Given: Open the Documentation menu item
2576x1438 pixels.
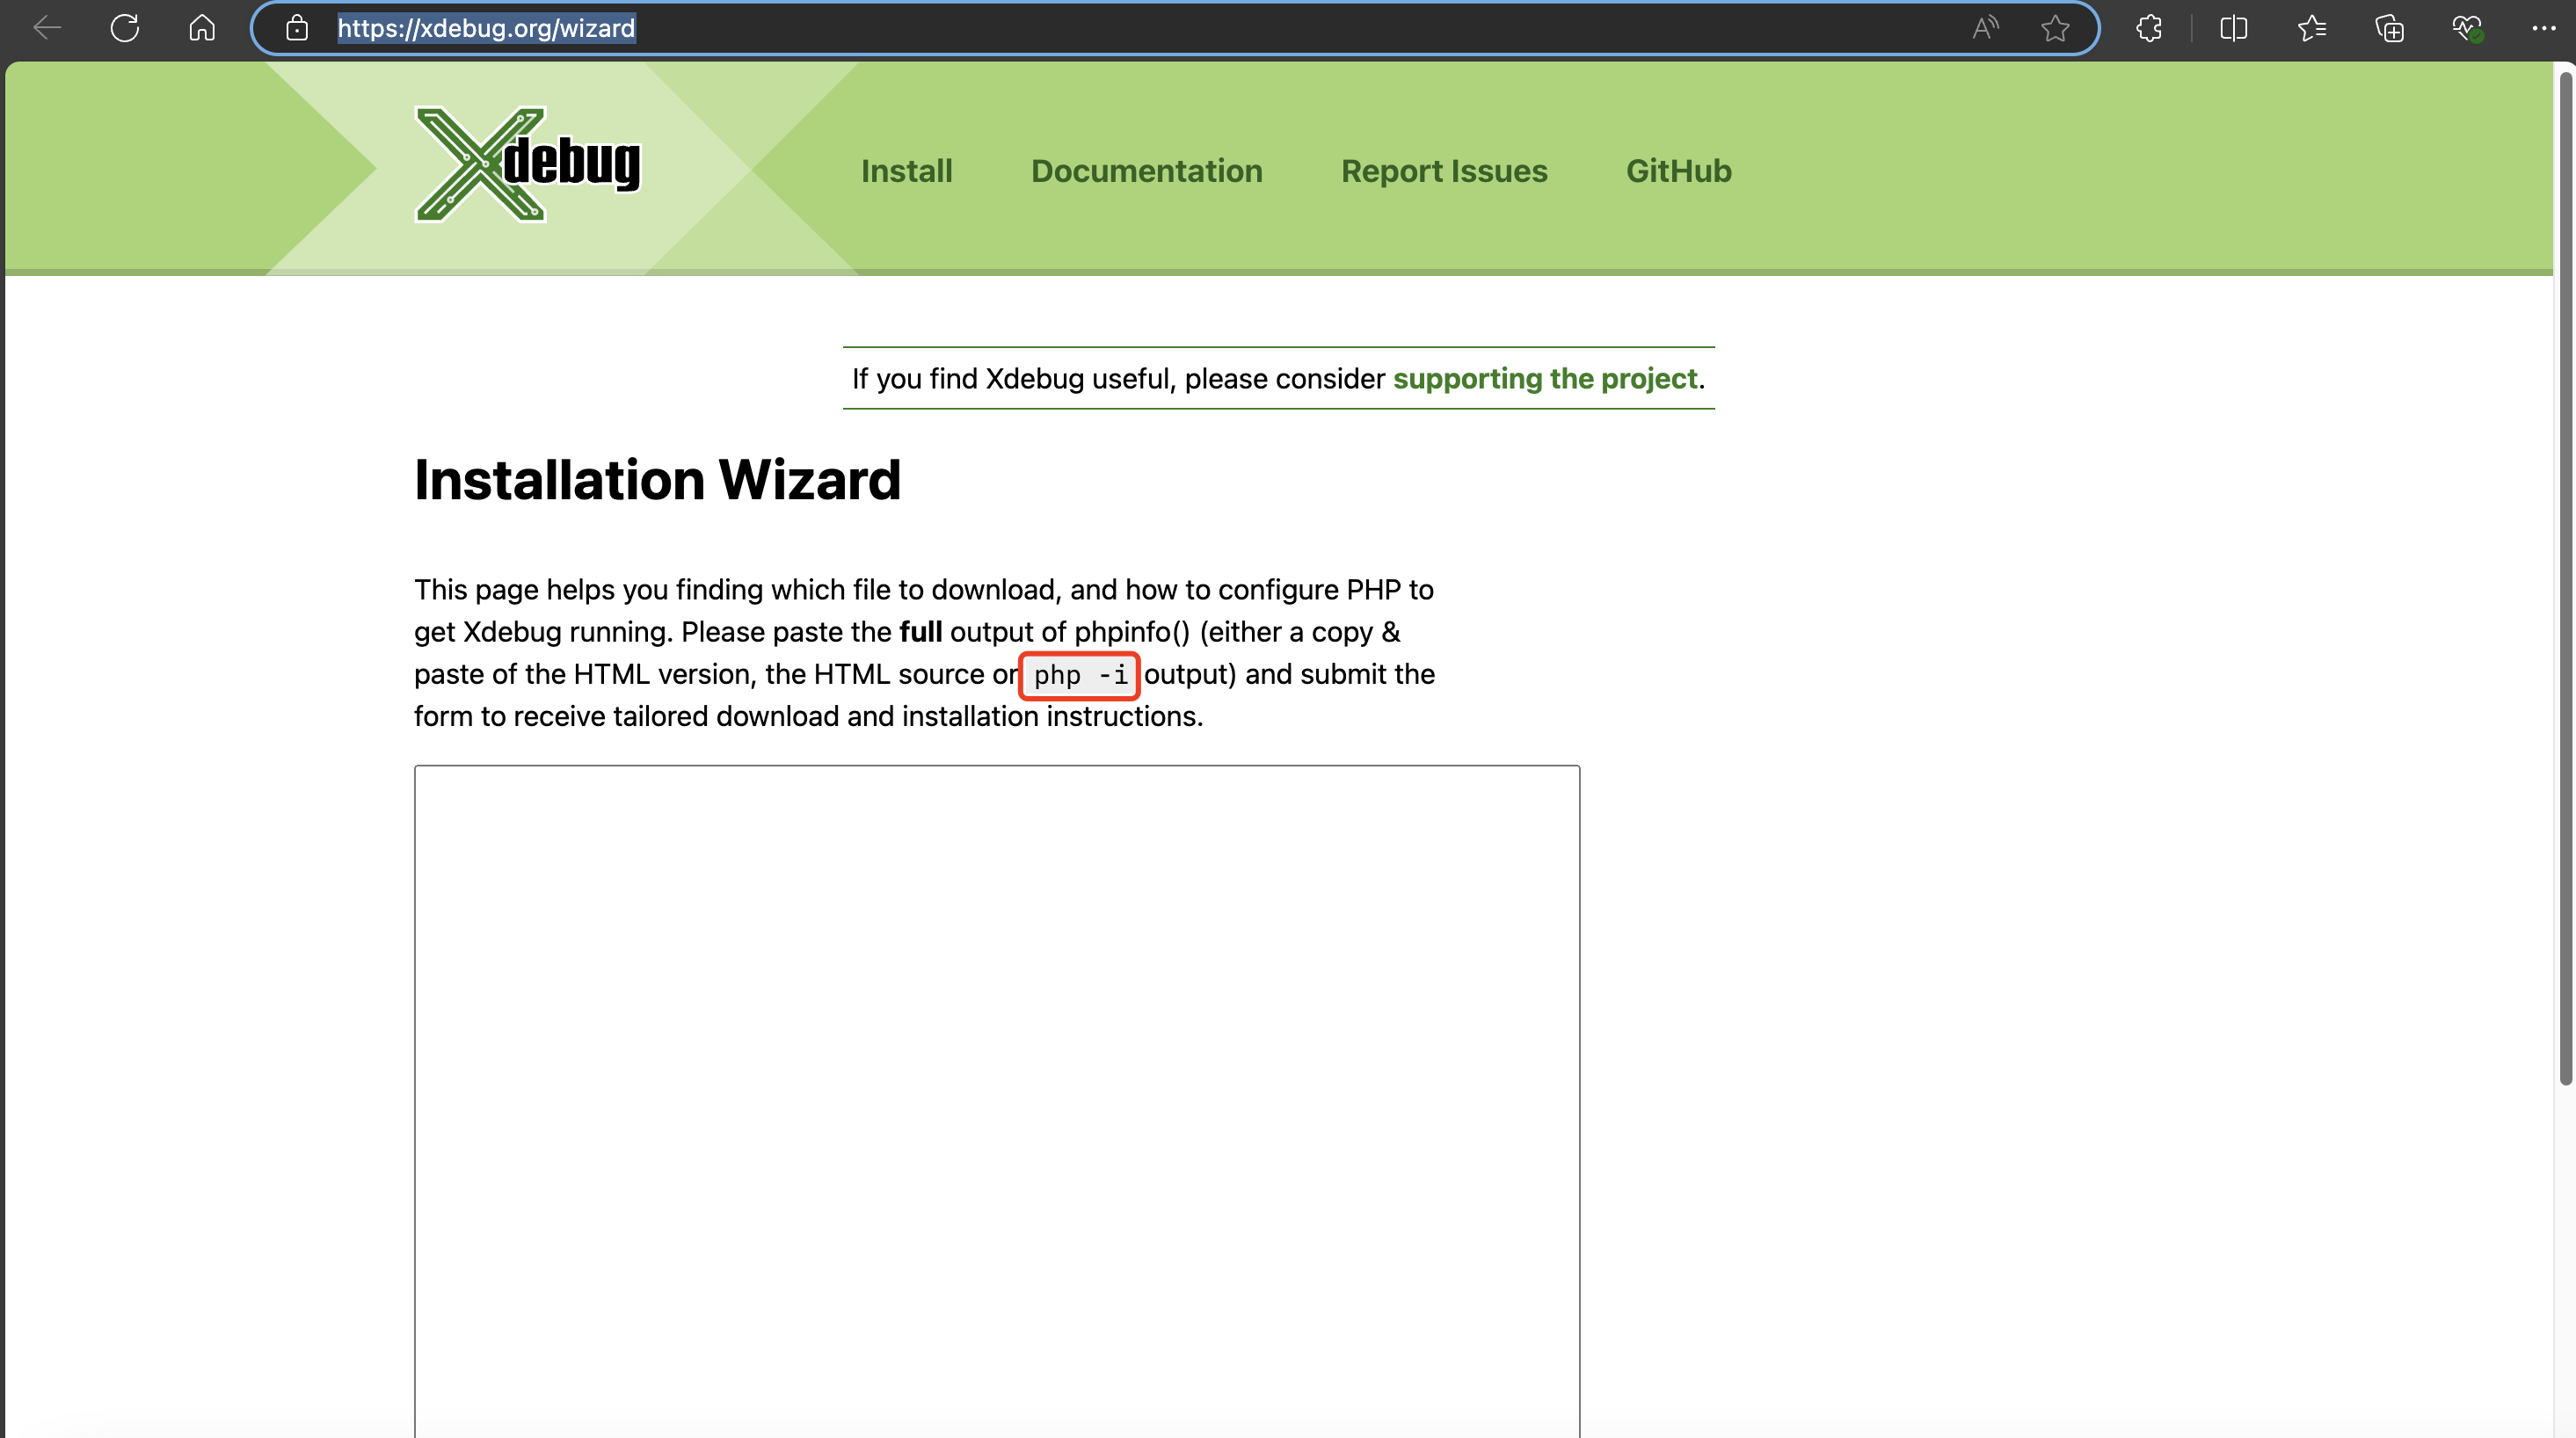Looking at the screenshot, I should tap(1146, 171).
